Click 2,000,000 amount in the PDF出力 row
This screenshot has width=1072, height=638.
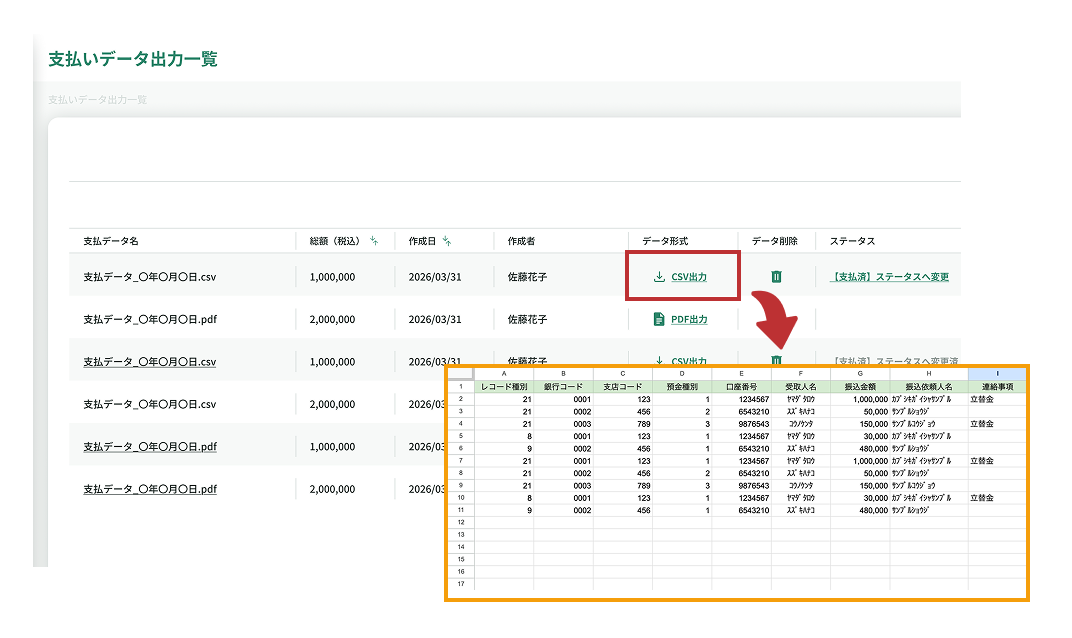pos(332,319)
